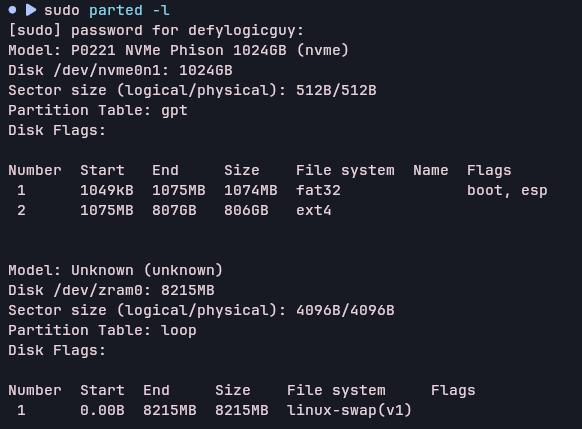Click the '1049kB' start value
Viewport: 582px width, 429px height.
pyautogui.click(x=107, y=191)
